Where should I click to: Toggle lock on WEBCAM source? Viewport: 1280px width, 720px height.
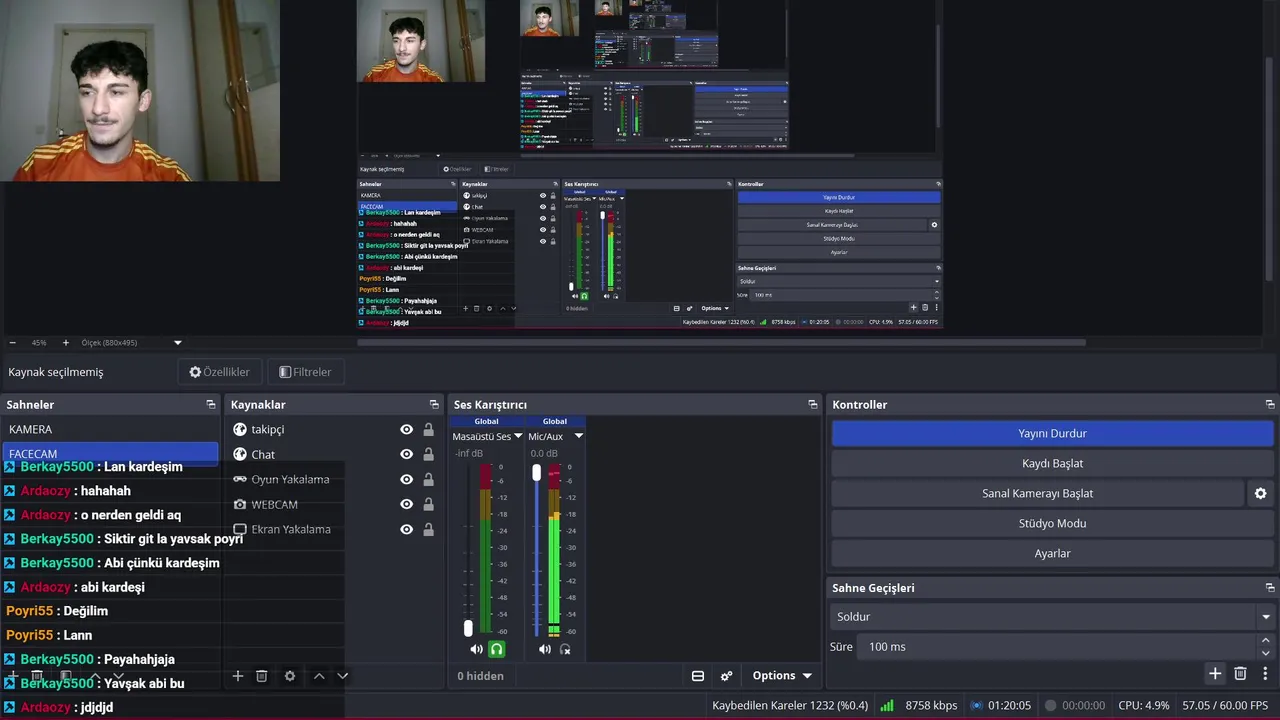pos(428,504)
